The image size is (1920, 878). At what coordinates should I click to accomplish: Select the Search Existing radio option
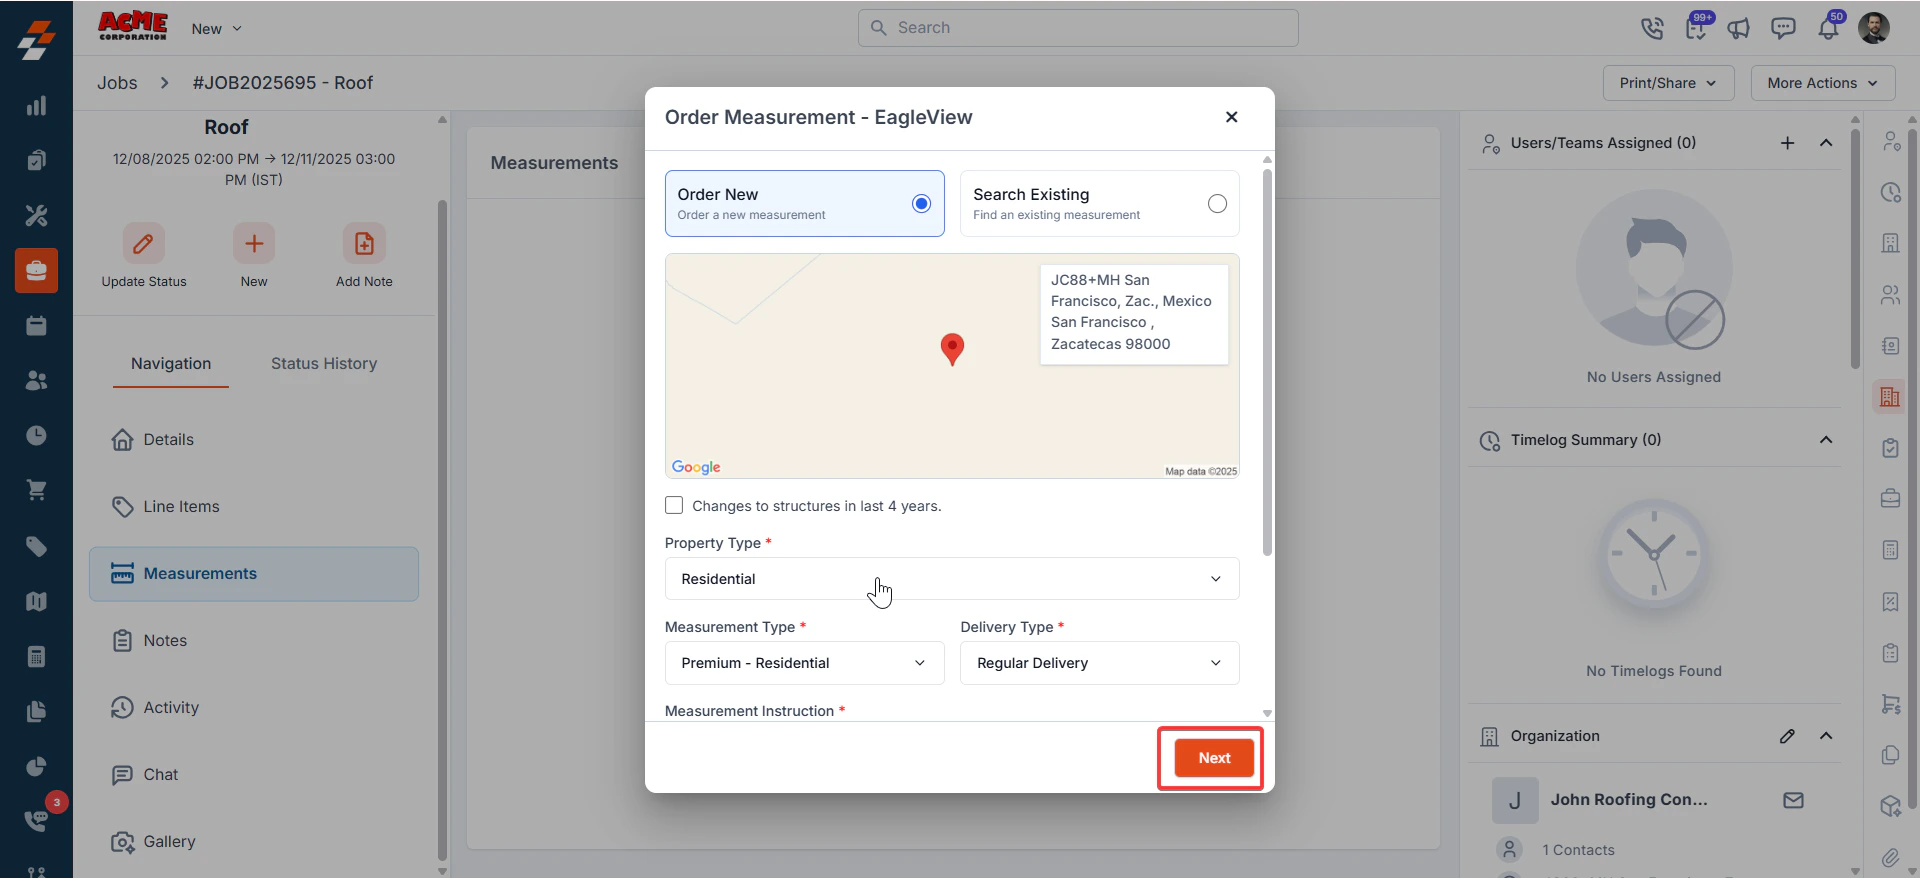tap(1217, 204)
